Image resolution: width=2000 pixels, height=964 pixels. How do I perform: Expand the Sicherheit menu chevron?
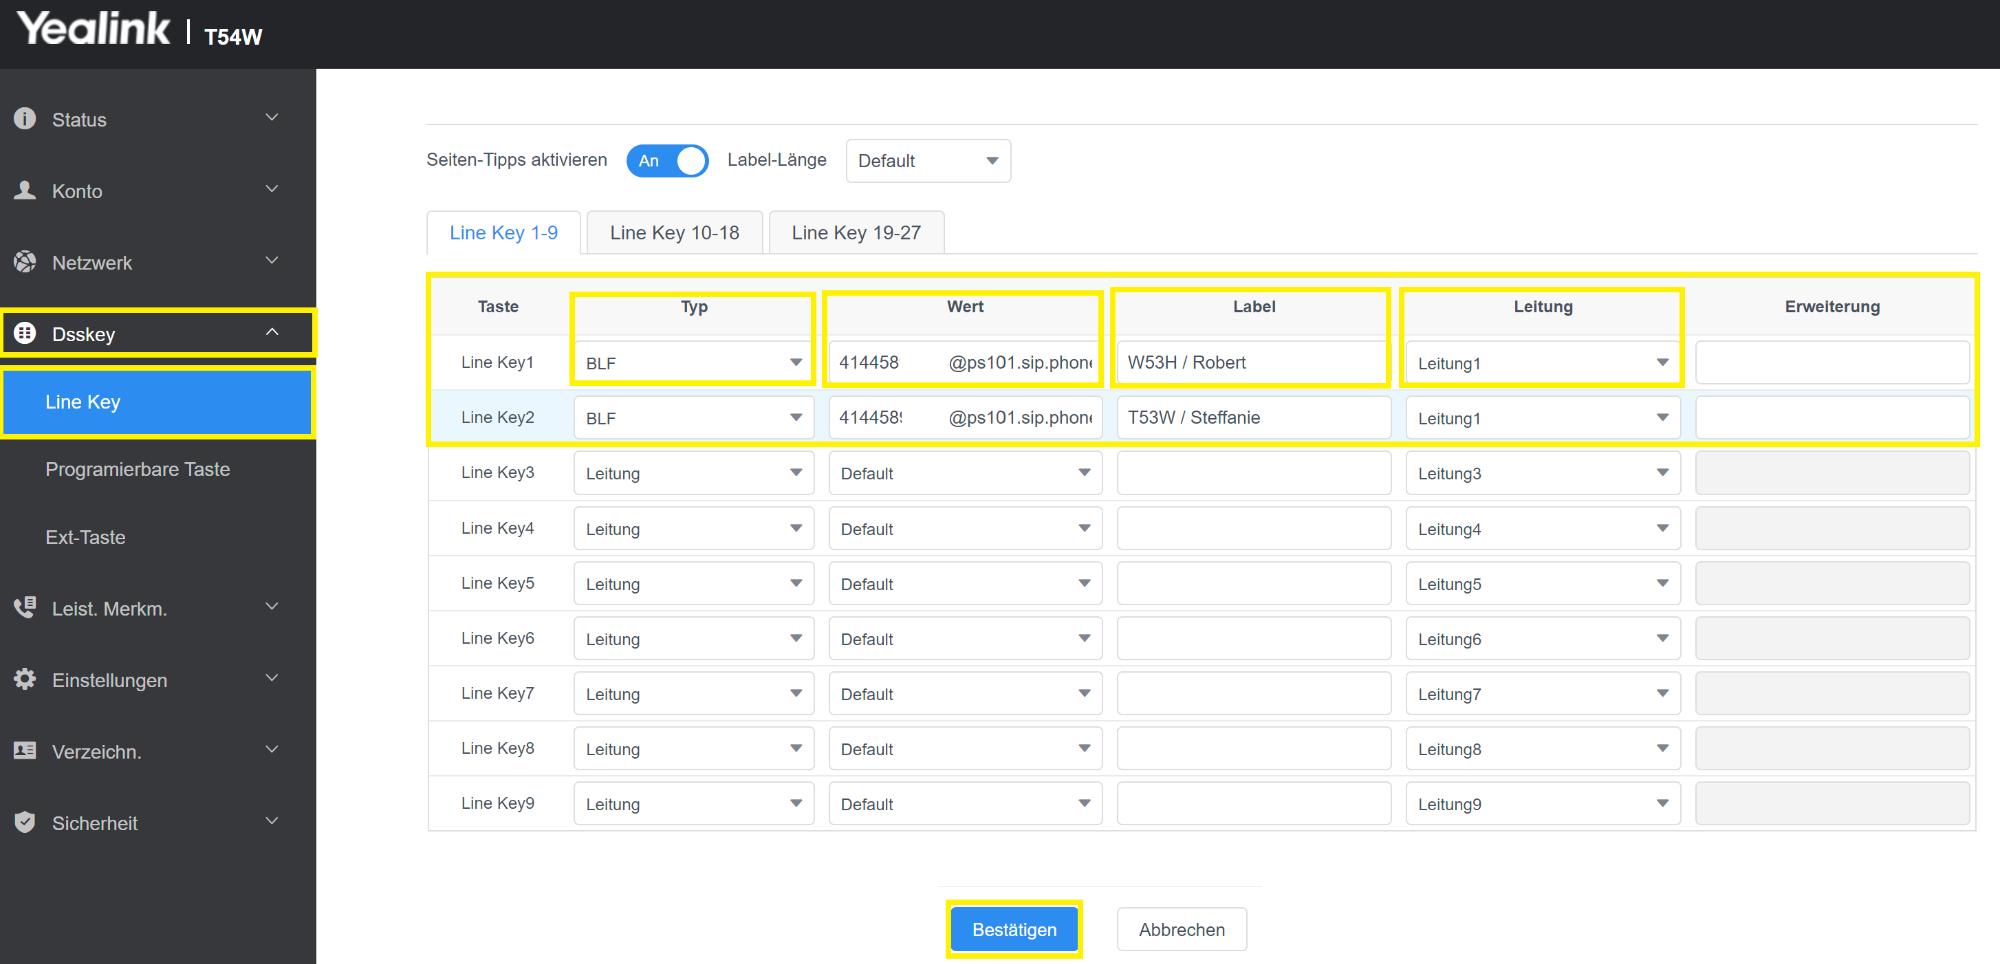[272, 821]
